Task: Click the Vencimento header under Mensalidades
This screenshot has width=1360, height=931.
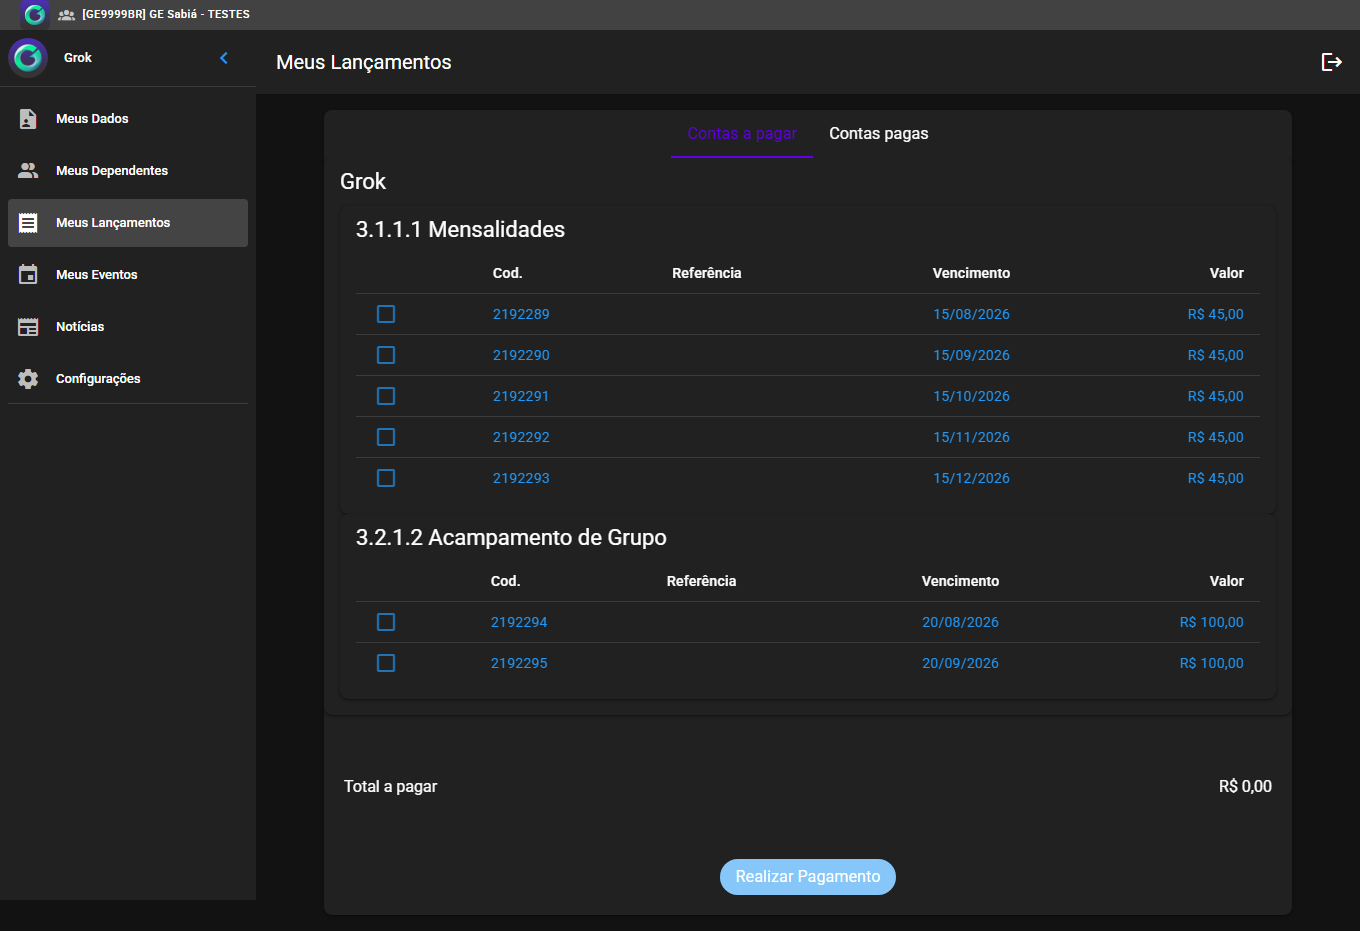Action: pos(971,273)
